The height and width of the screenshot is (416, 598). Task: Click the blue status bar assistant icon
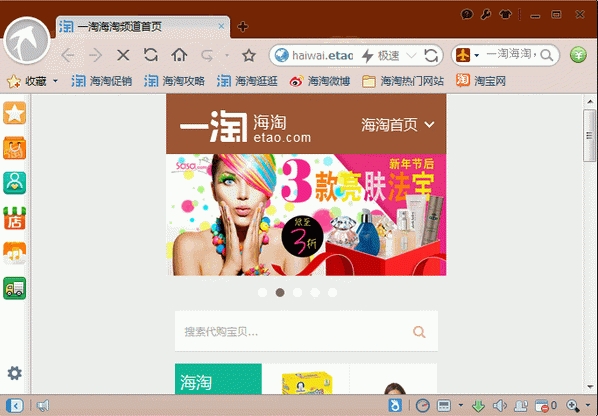(395, 405)
